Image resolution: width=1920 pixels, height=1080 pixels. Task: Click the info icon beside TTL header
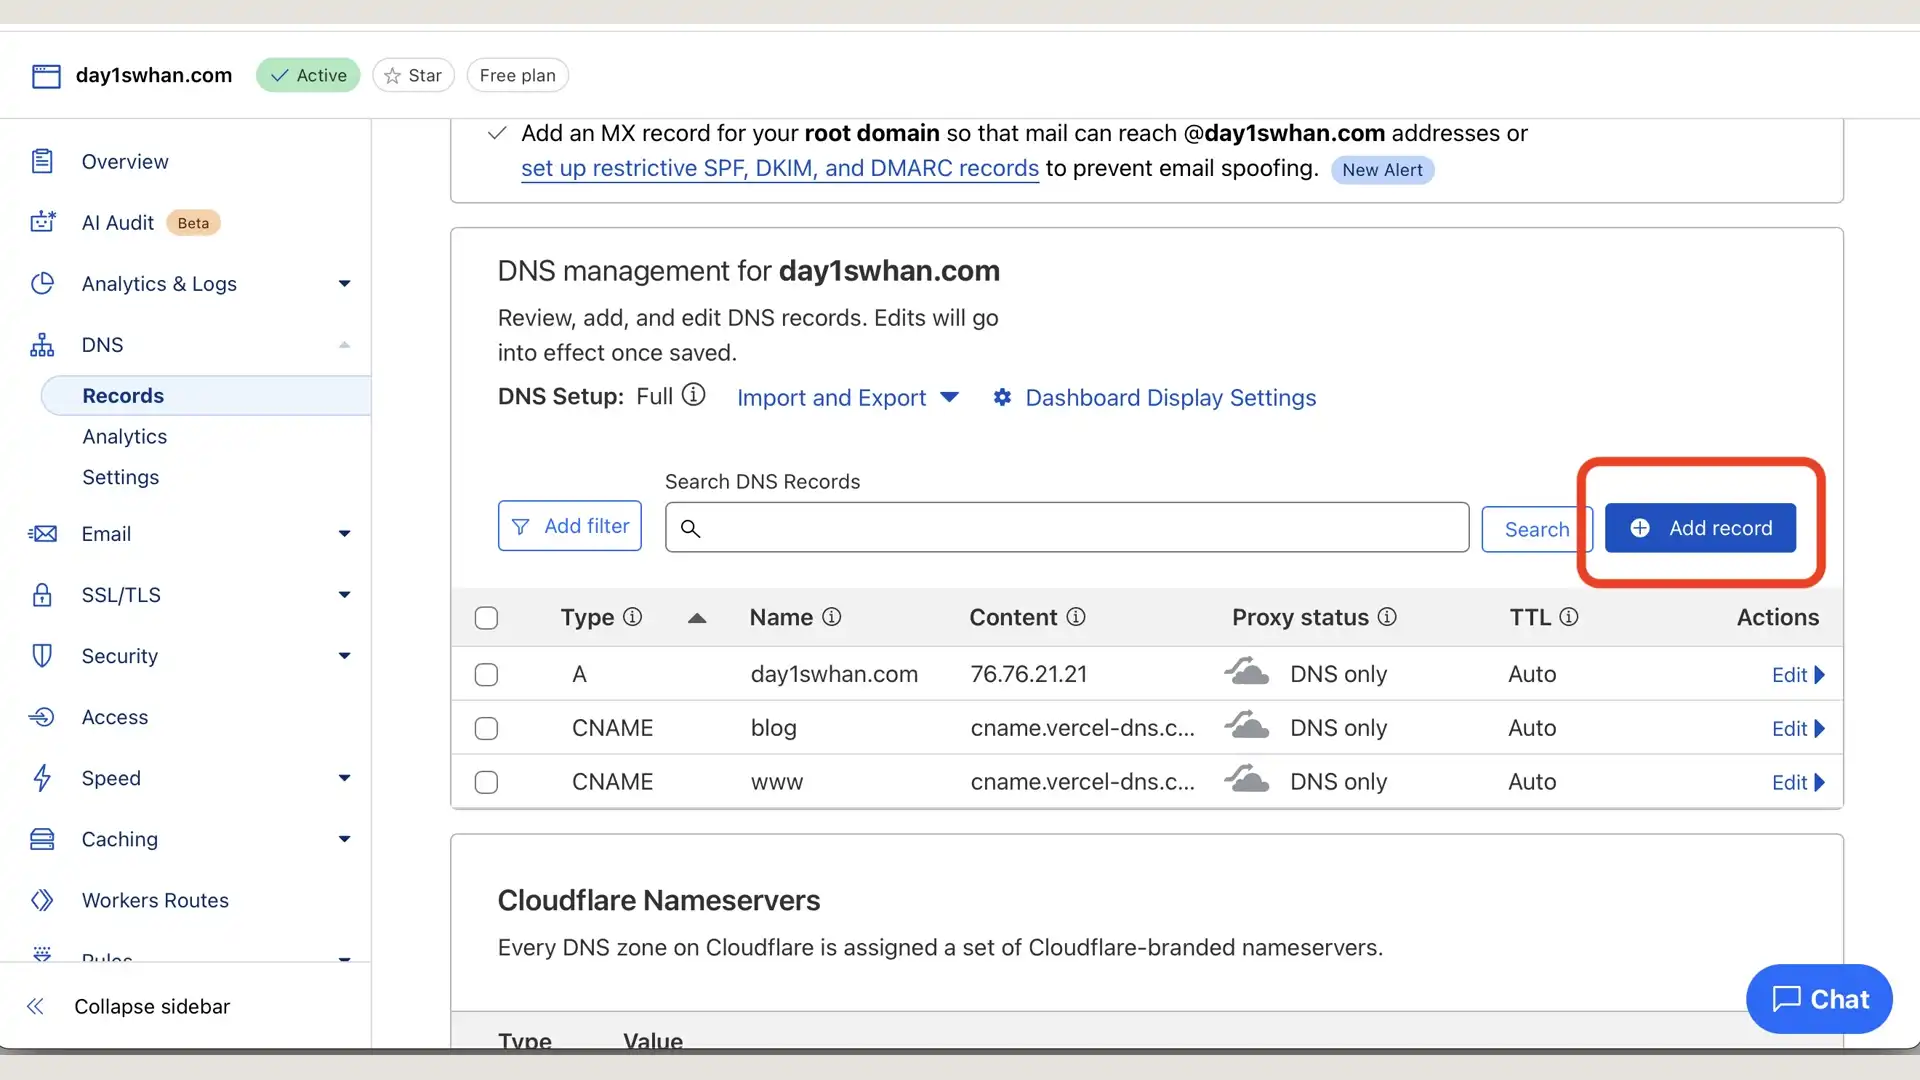point(1569,617)
